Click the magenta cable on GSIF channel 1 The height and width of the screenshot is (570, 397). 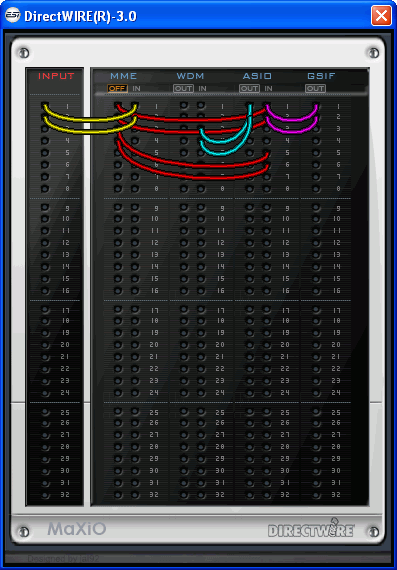(x=292, y=116)
